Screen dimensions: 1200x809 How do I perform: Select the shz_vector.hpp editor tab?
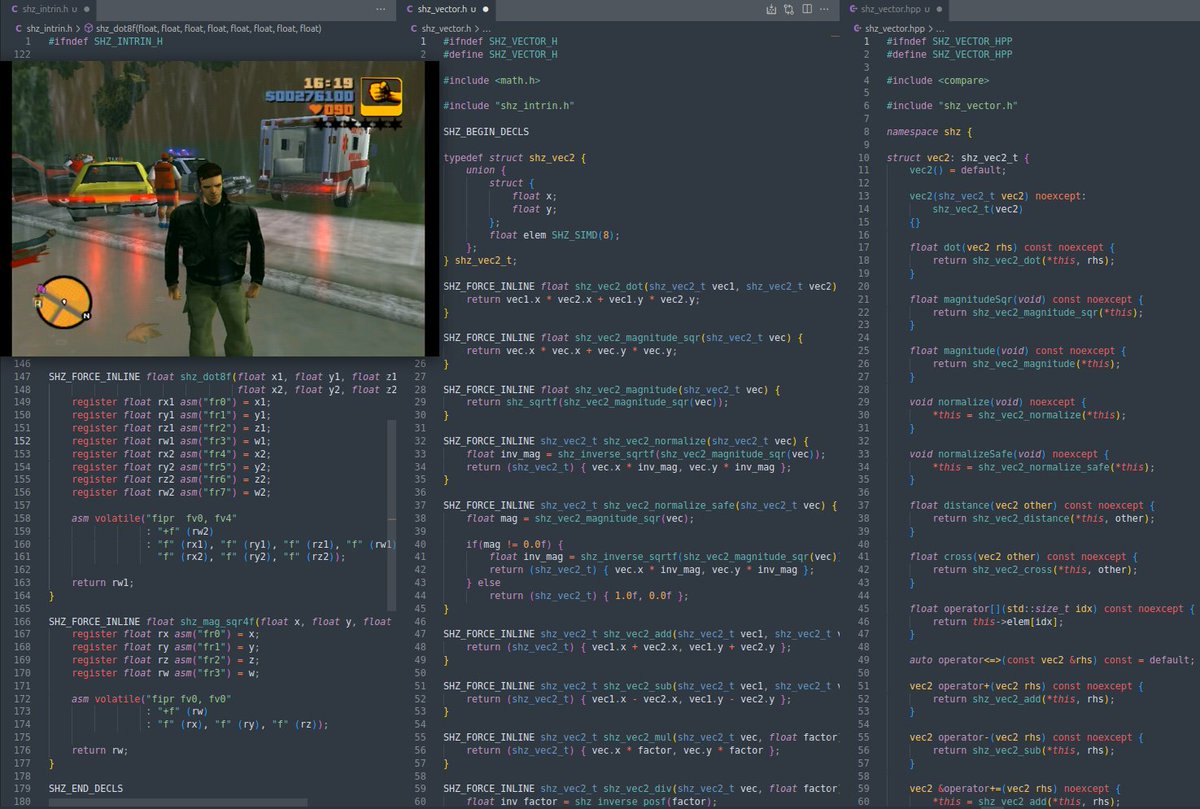tap(895, 9)
